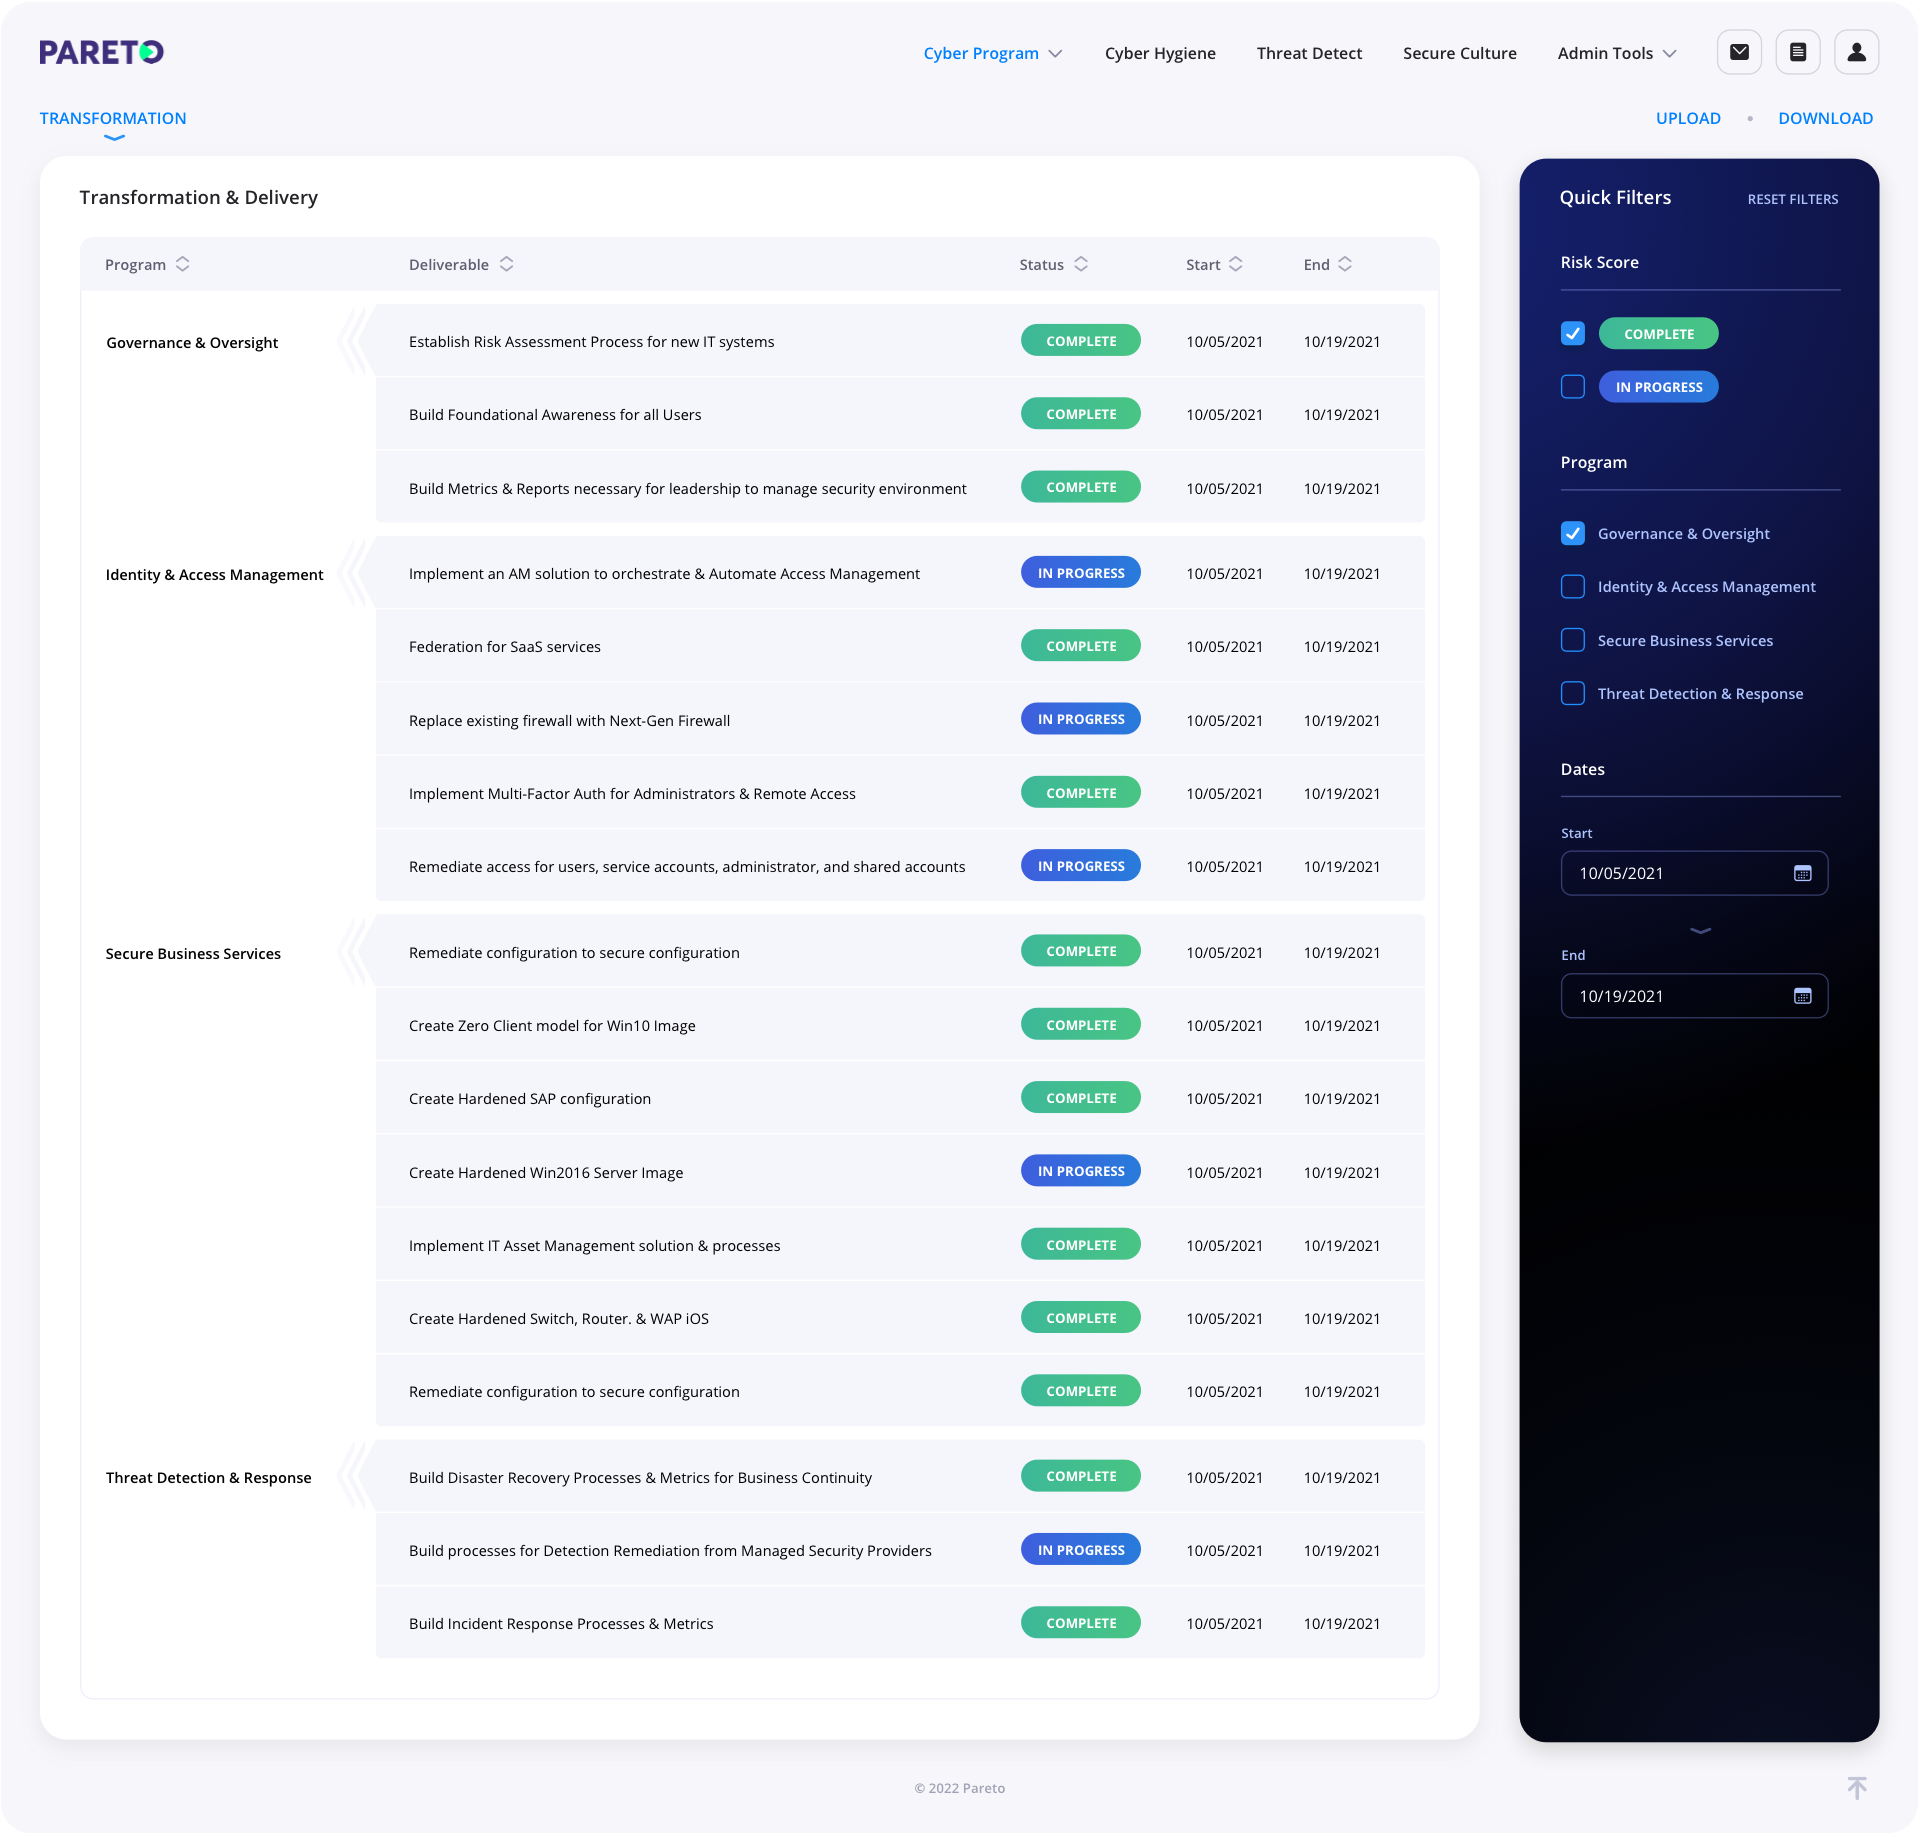Viewport: 1920px width, 1837px height.
Task: Open the calendar picker for the End date
Action: (x=1803, y=995)
